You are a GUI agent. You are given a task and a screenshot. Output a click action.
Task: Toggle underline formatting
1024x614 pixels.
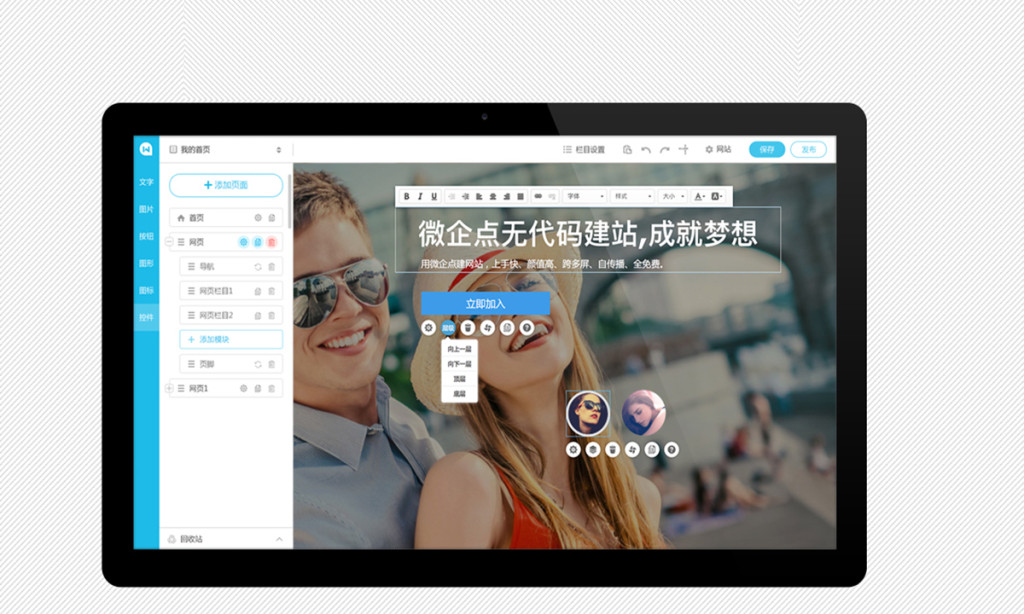tap(434, 196)
